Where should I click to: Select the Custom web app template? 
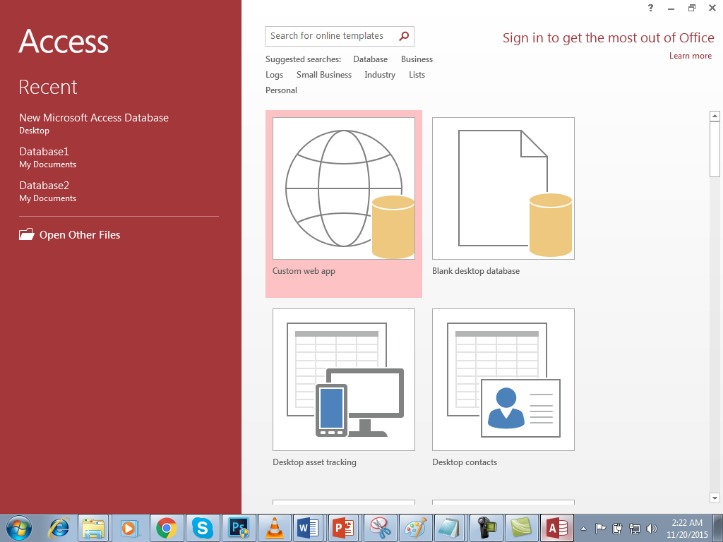coord(344,203)
